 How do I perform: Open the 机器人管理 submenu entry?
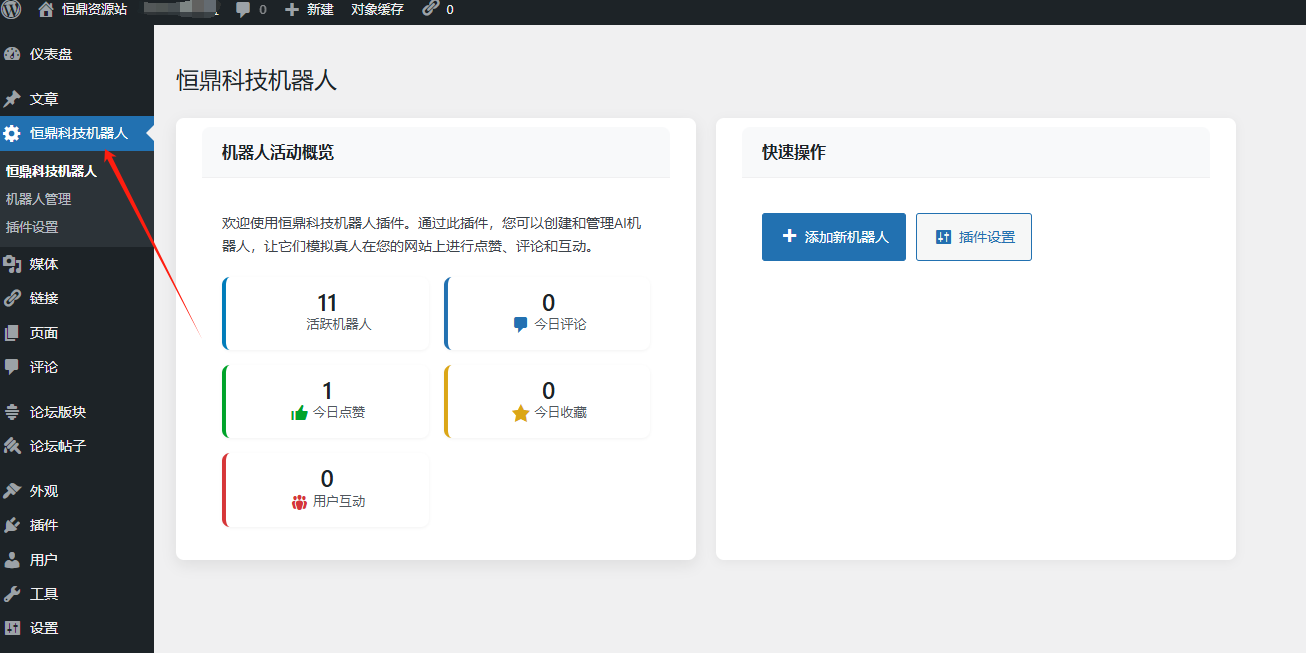coord(39,199)
